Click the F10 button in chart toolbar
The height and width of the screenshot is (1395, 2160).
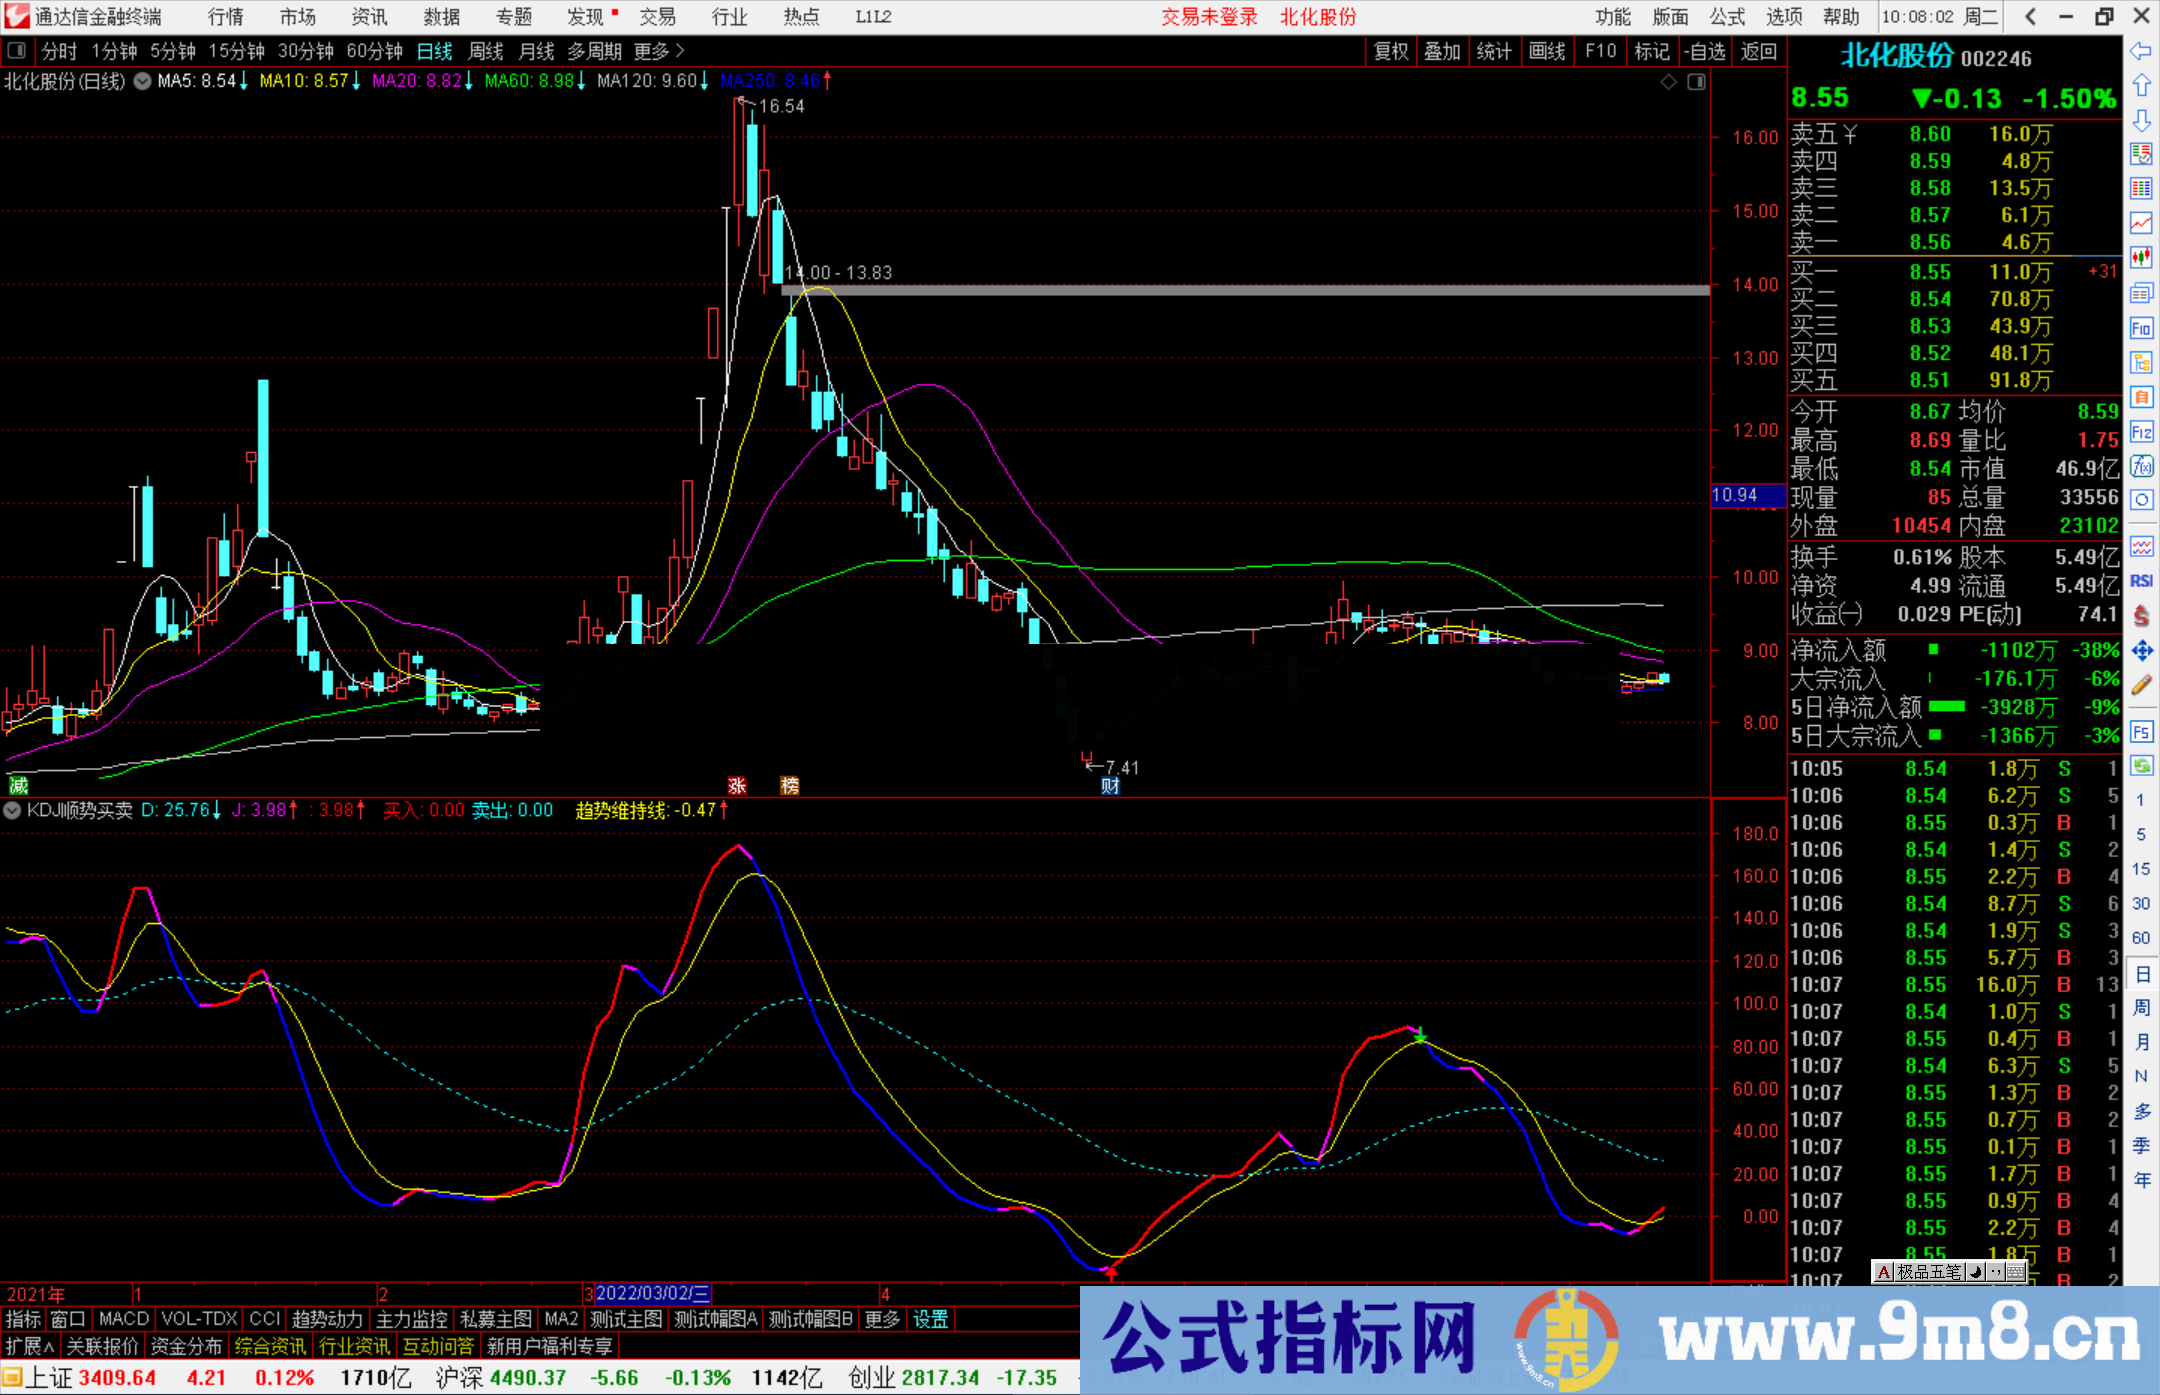coord(1600,51)
